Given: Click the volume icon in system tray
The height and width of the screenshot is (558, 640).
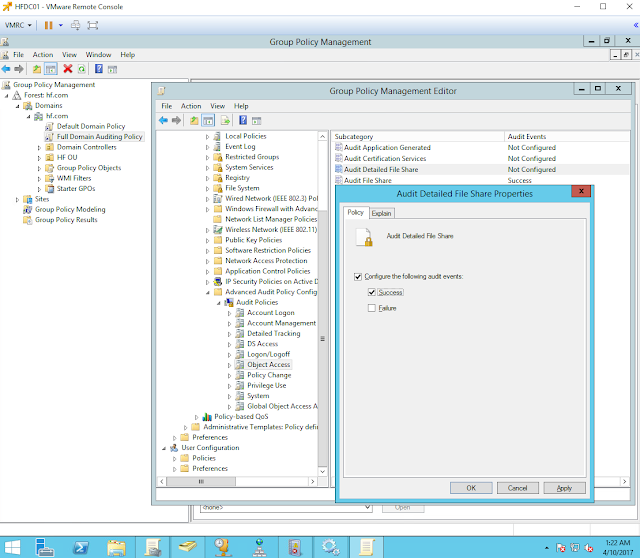Looking at the screenshot, I should (x=589, y=548).
